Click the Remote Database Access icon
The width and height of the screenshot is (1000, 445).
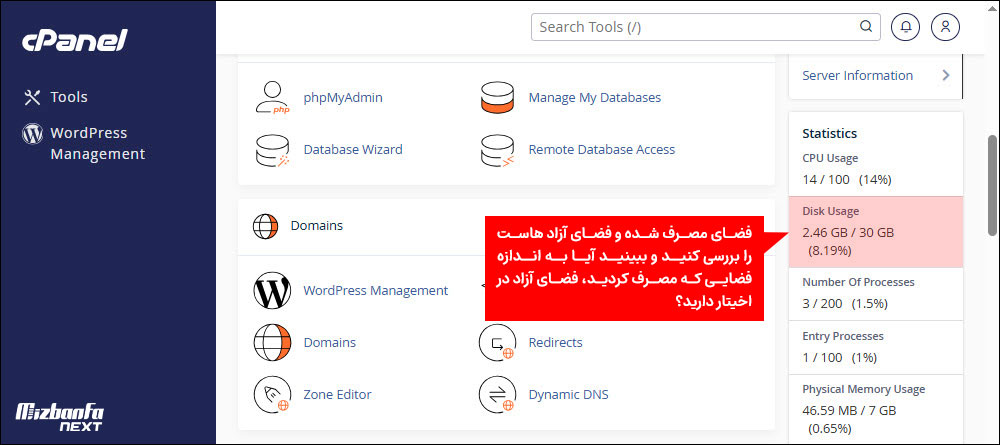[497, 150]
